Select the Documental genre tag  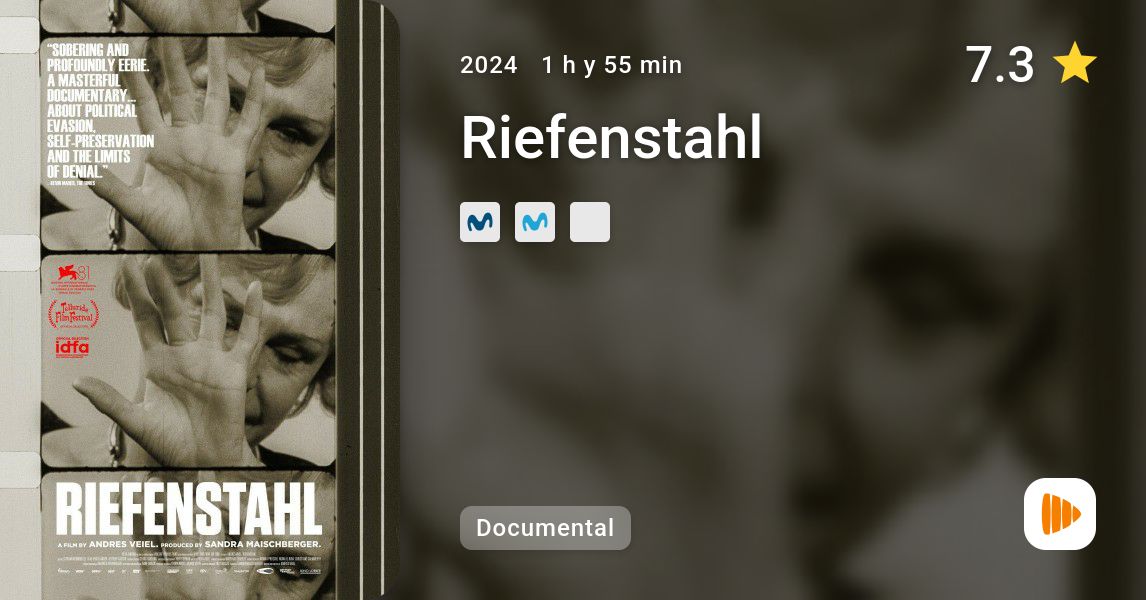coord(545,528)
